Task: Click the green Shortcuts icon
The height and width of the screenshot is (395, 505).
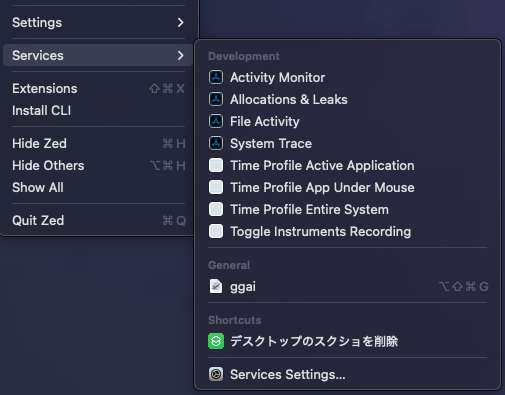Action: point(216,341)
